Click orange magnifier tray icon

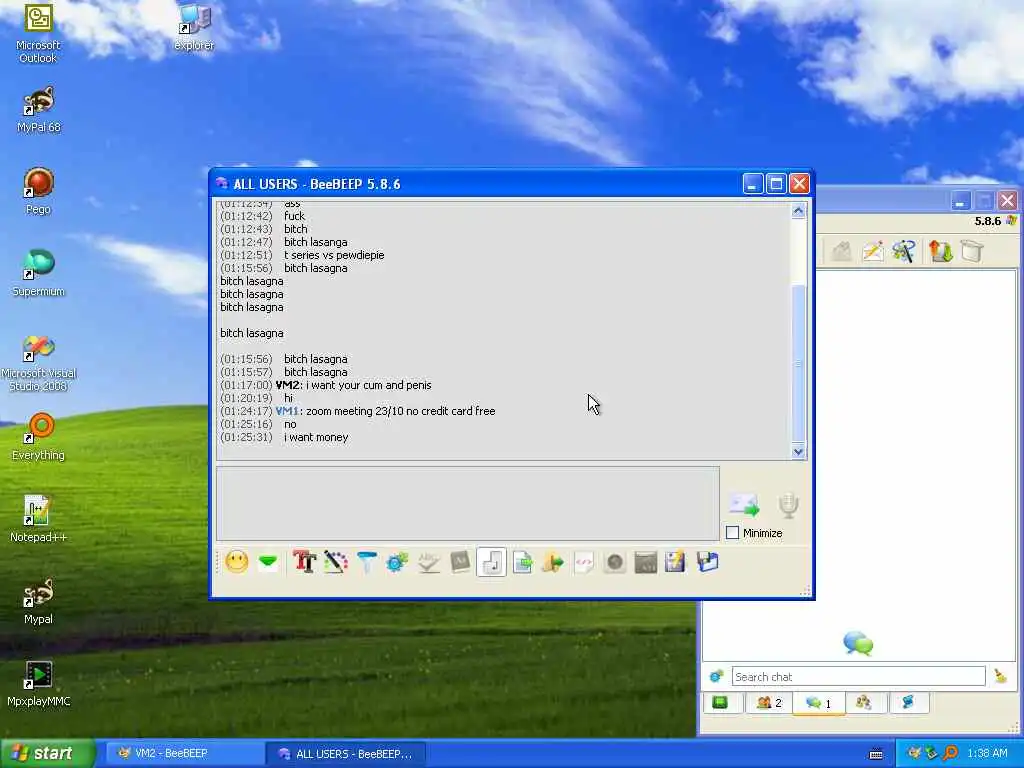click(x=950, y=754)
